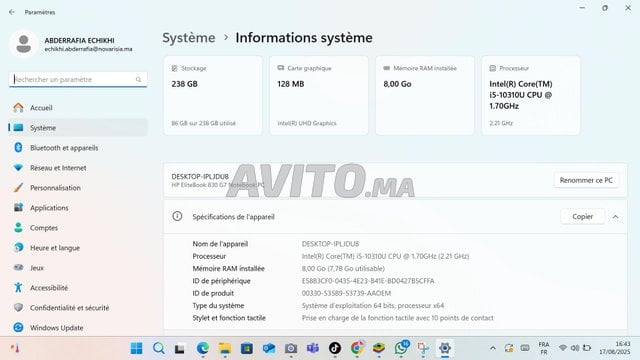The height and width of the screenshot is (360, 640).
Task: Open Google Chrome from taskbar
Action: coord(357,348)
